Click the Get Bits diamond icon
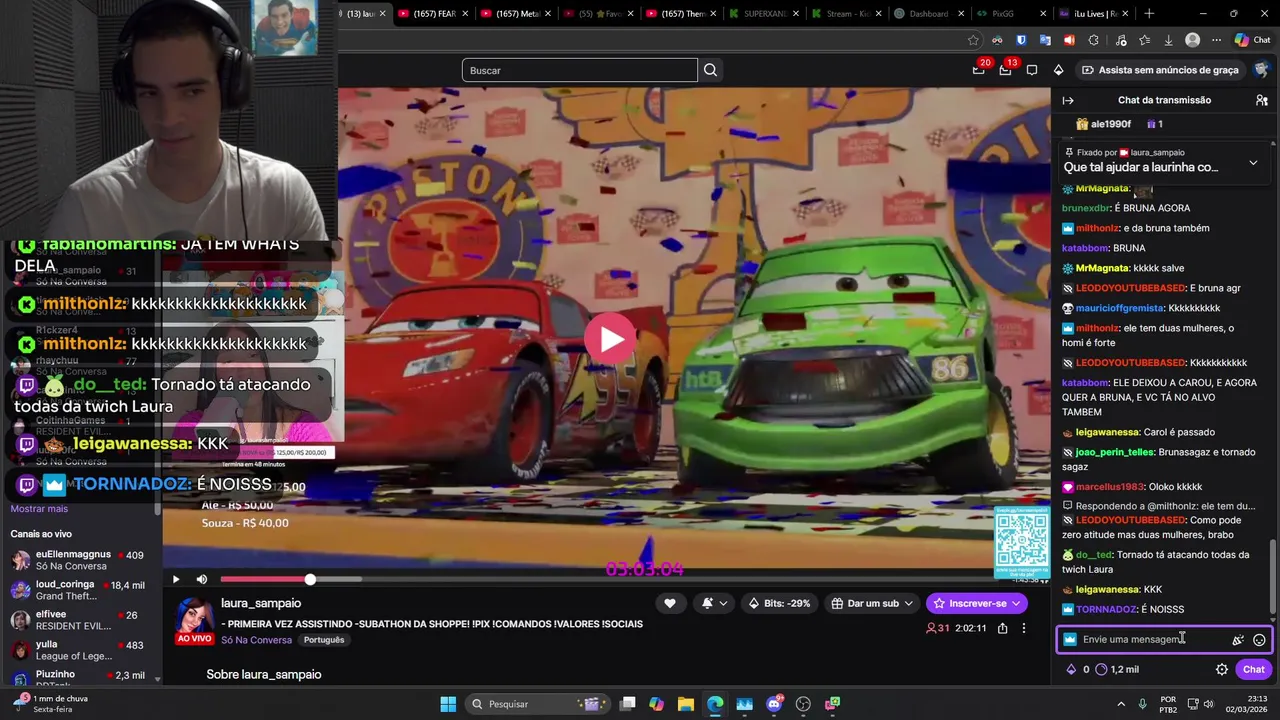The width and height of the screenshot is (1280, 720). (x=1058, y=70)
